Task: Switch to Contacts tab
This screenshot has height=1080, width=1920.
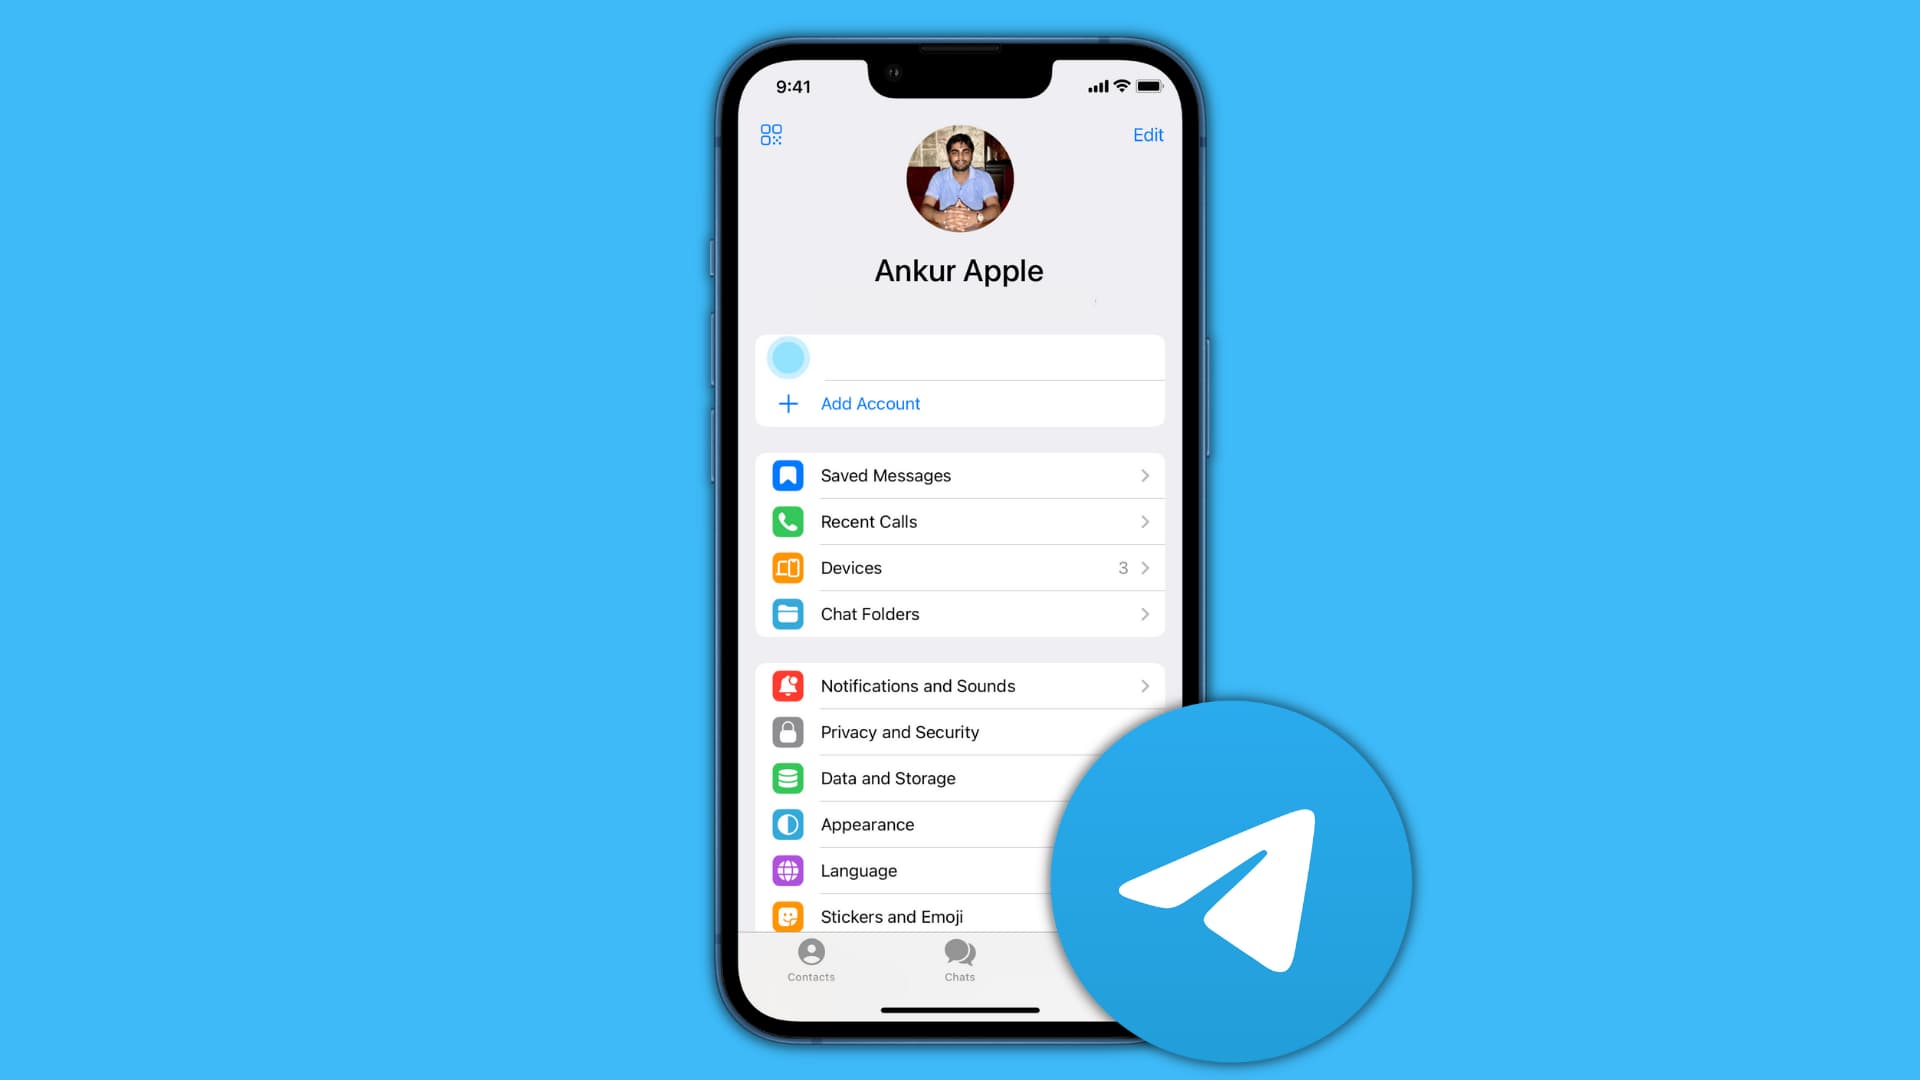Action: pyautogui.click(x=810, y=959)
